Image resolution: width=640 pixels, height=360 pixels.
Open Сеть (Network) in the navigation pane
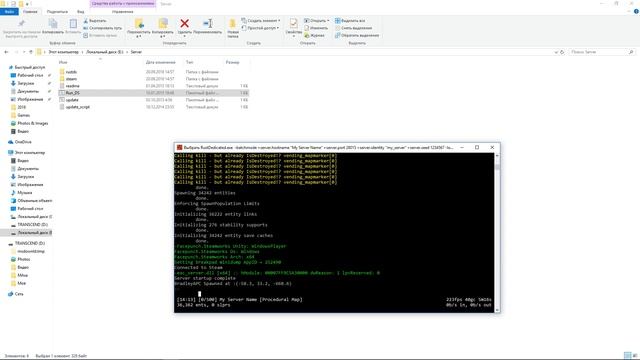click(16, 293)
